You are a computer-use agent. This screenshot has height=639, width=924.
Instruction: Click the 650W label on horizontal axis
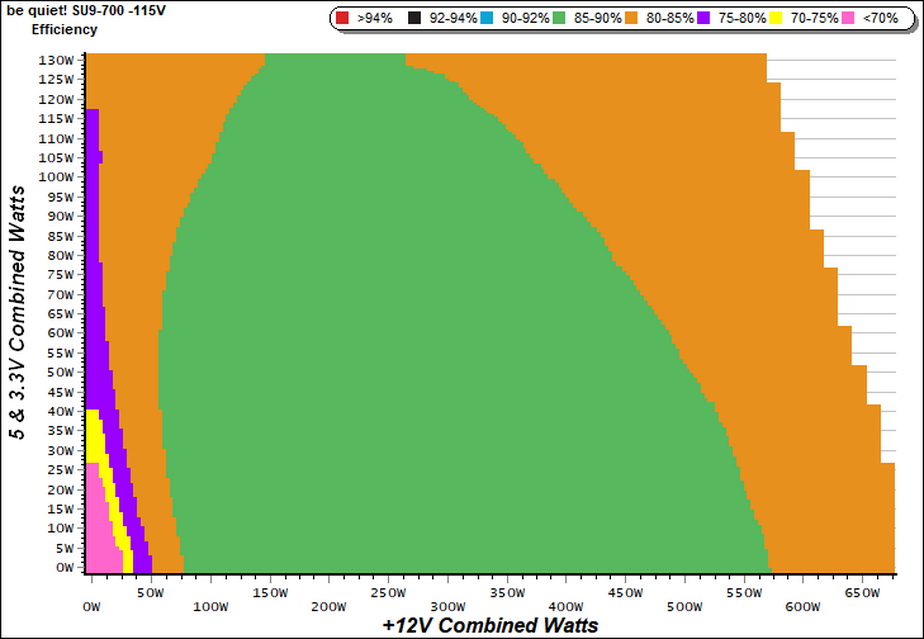coord(862,593)
